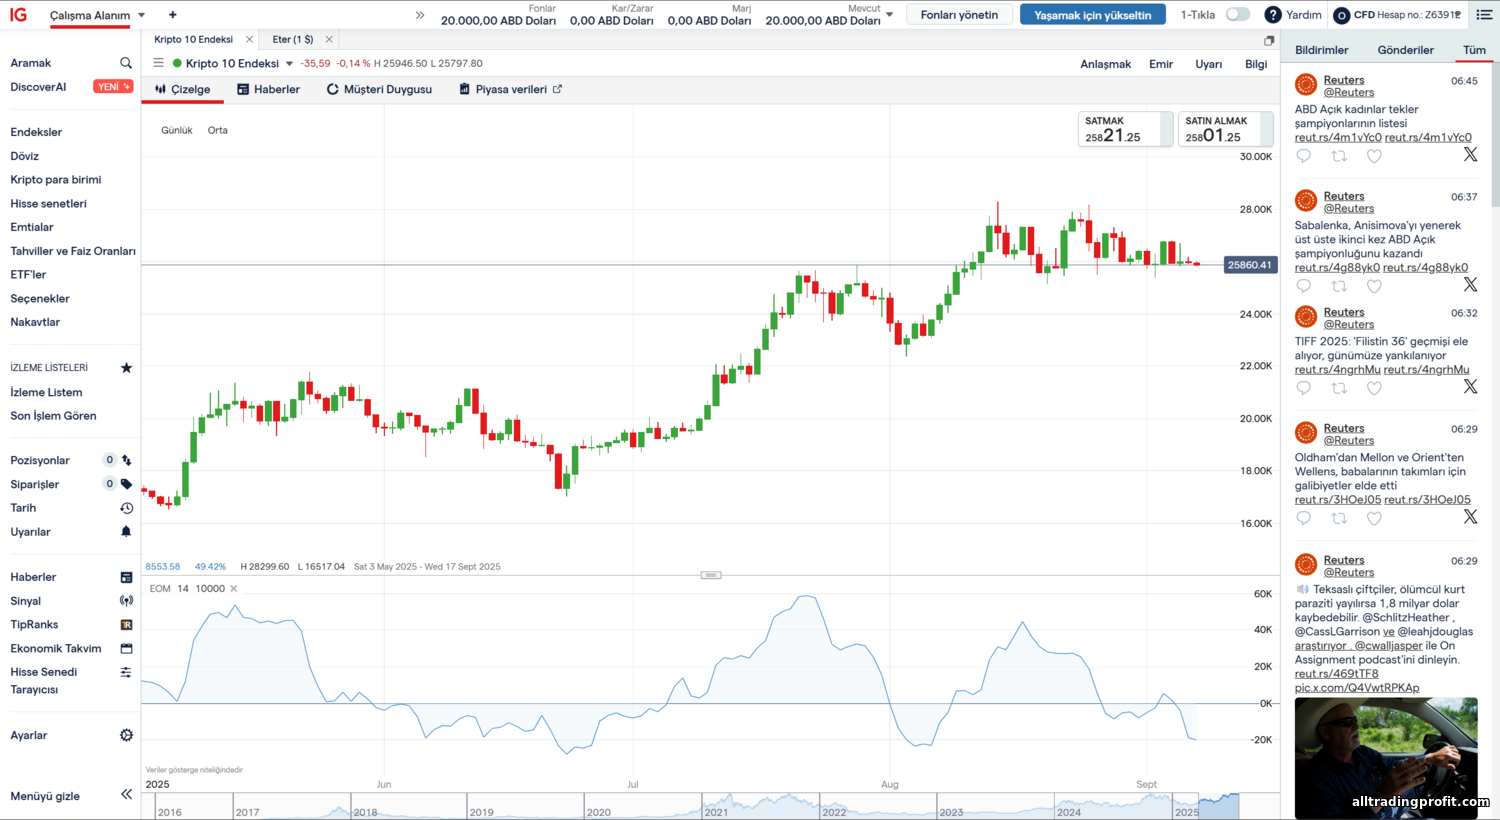
Task: Click the Fonları yönetin button
Action: click(959, 15)
